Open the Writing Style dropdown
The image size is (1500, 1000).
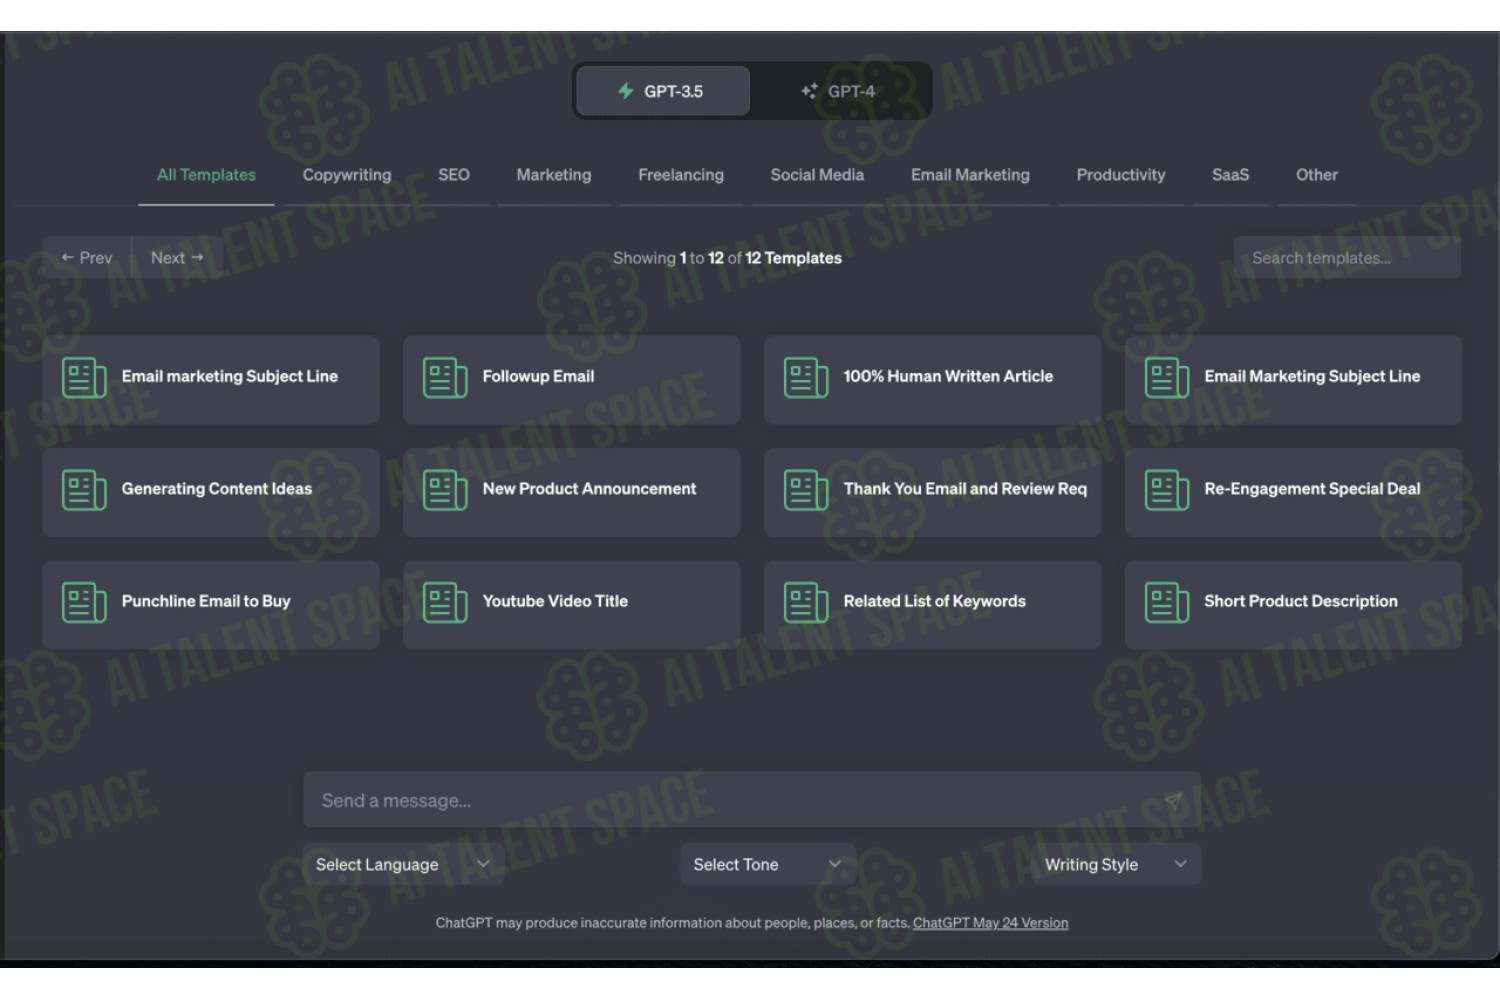1116,864
